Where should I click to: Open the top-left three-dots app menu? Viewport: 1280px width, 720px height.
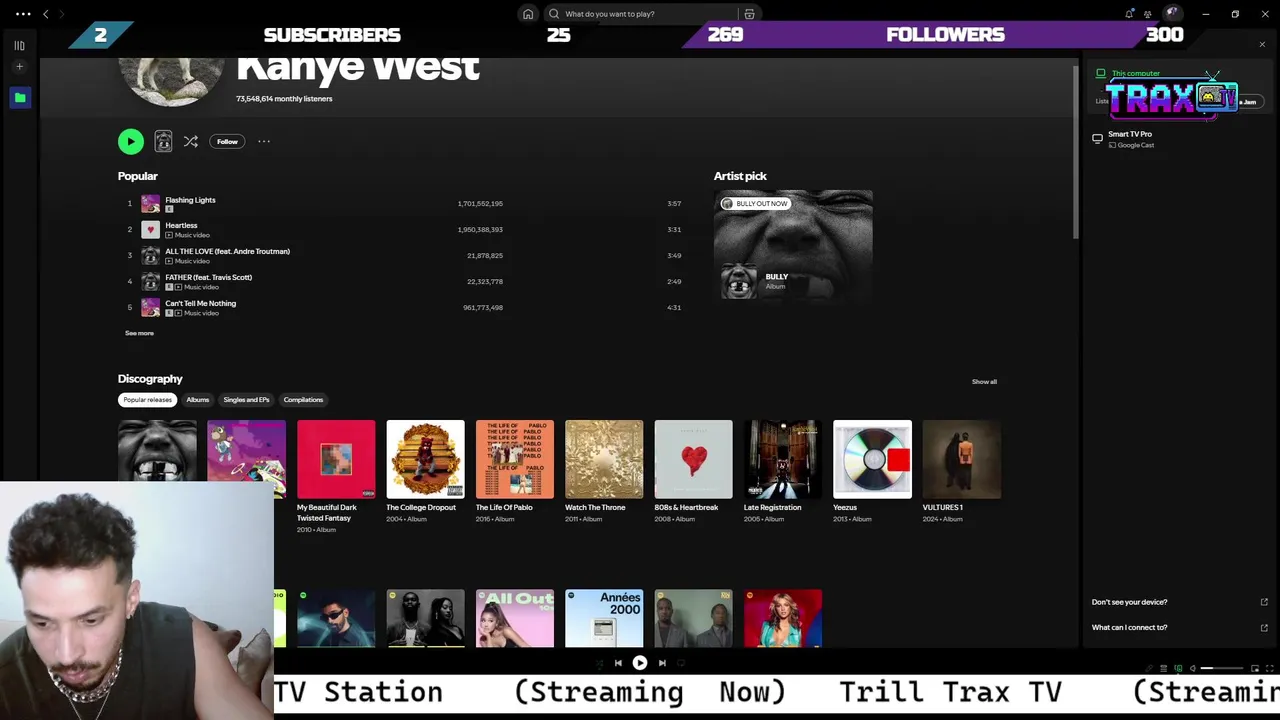(22, 14)
